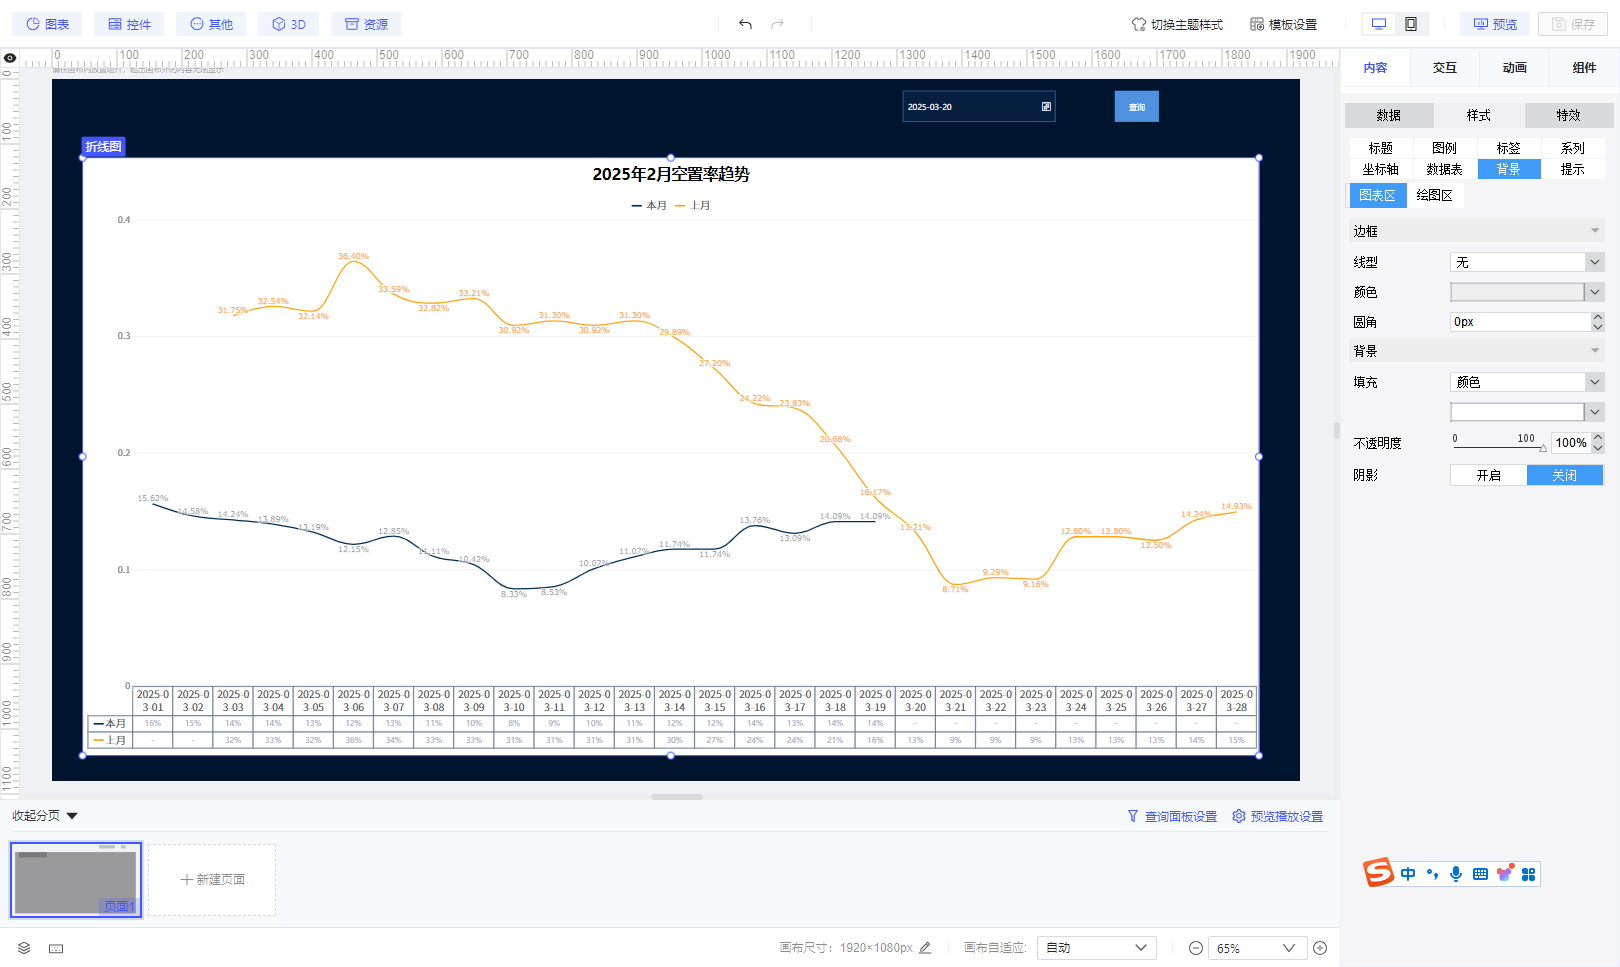Open the 填充 fill type dropdown

click(x=1527, y=382)
